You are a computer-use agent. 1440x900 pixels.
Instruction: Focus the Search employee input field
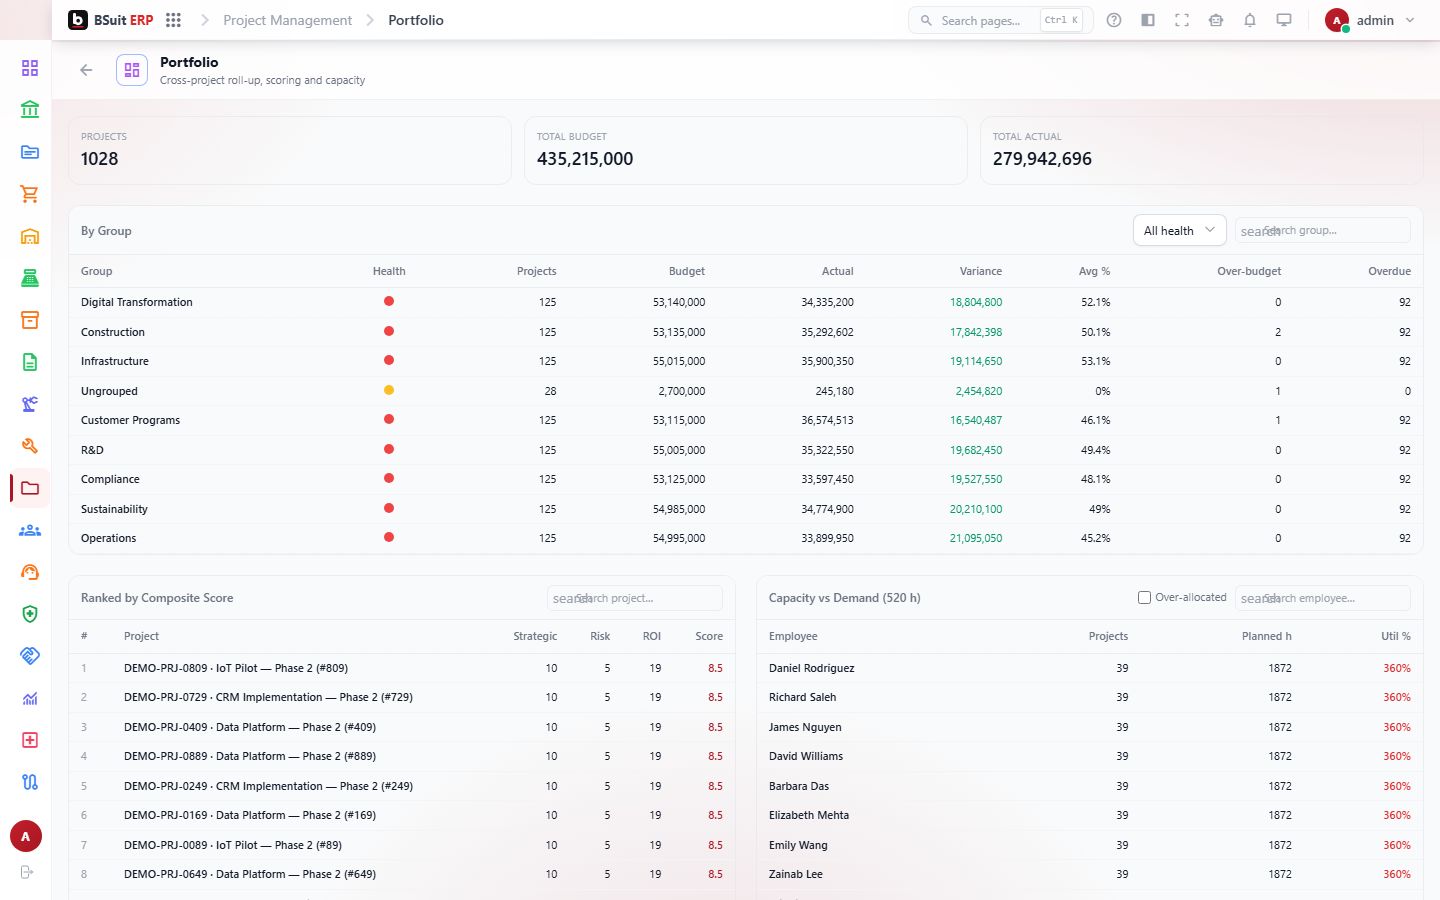[1322, 598]
